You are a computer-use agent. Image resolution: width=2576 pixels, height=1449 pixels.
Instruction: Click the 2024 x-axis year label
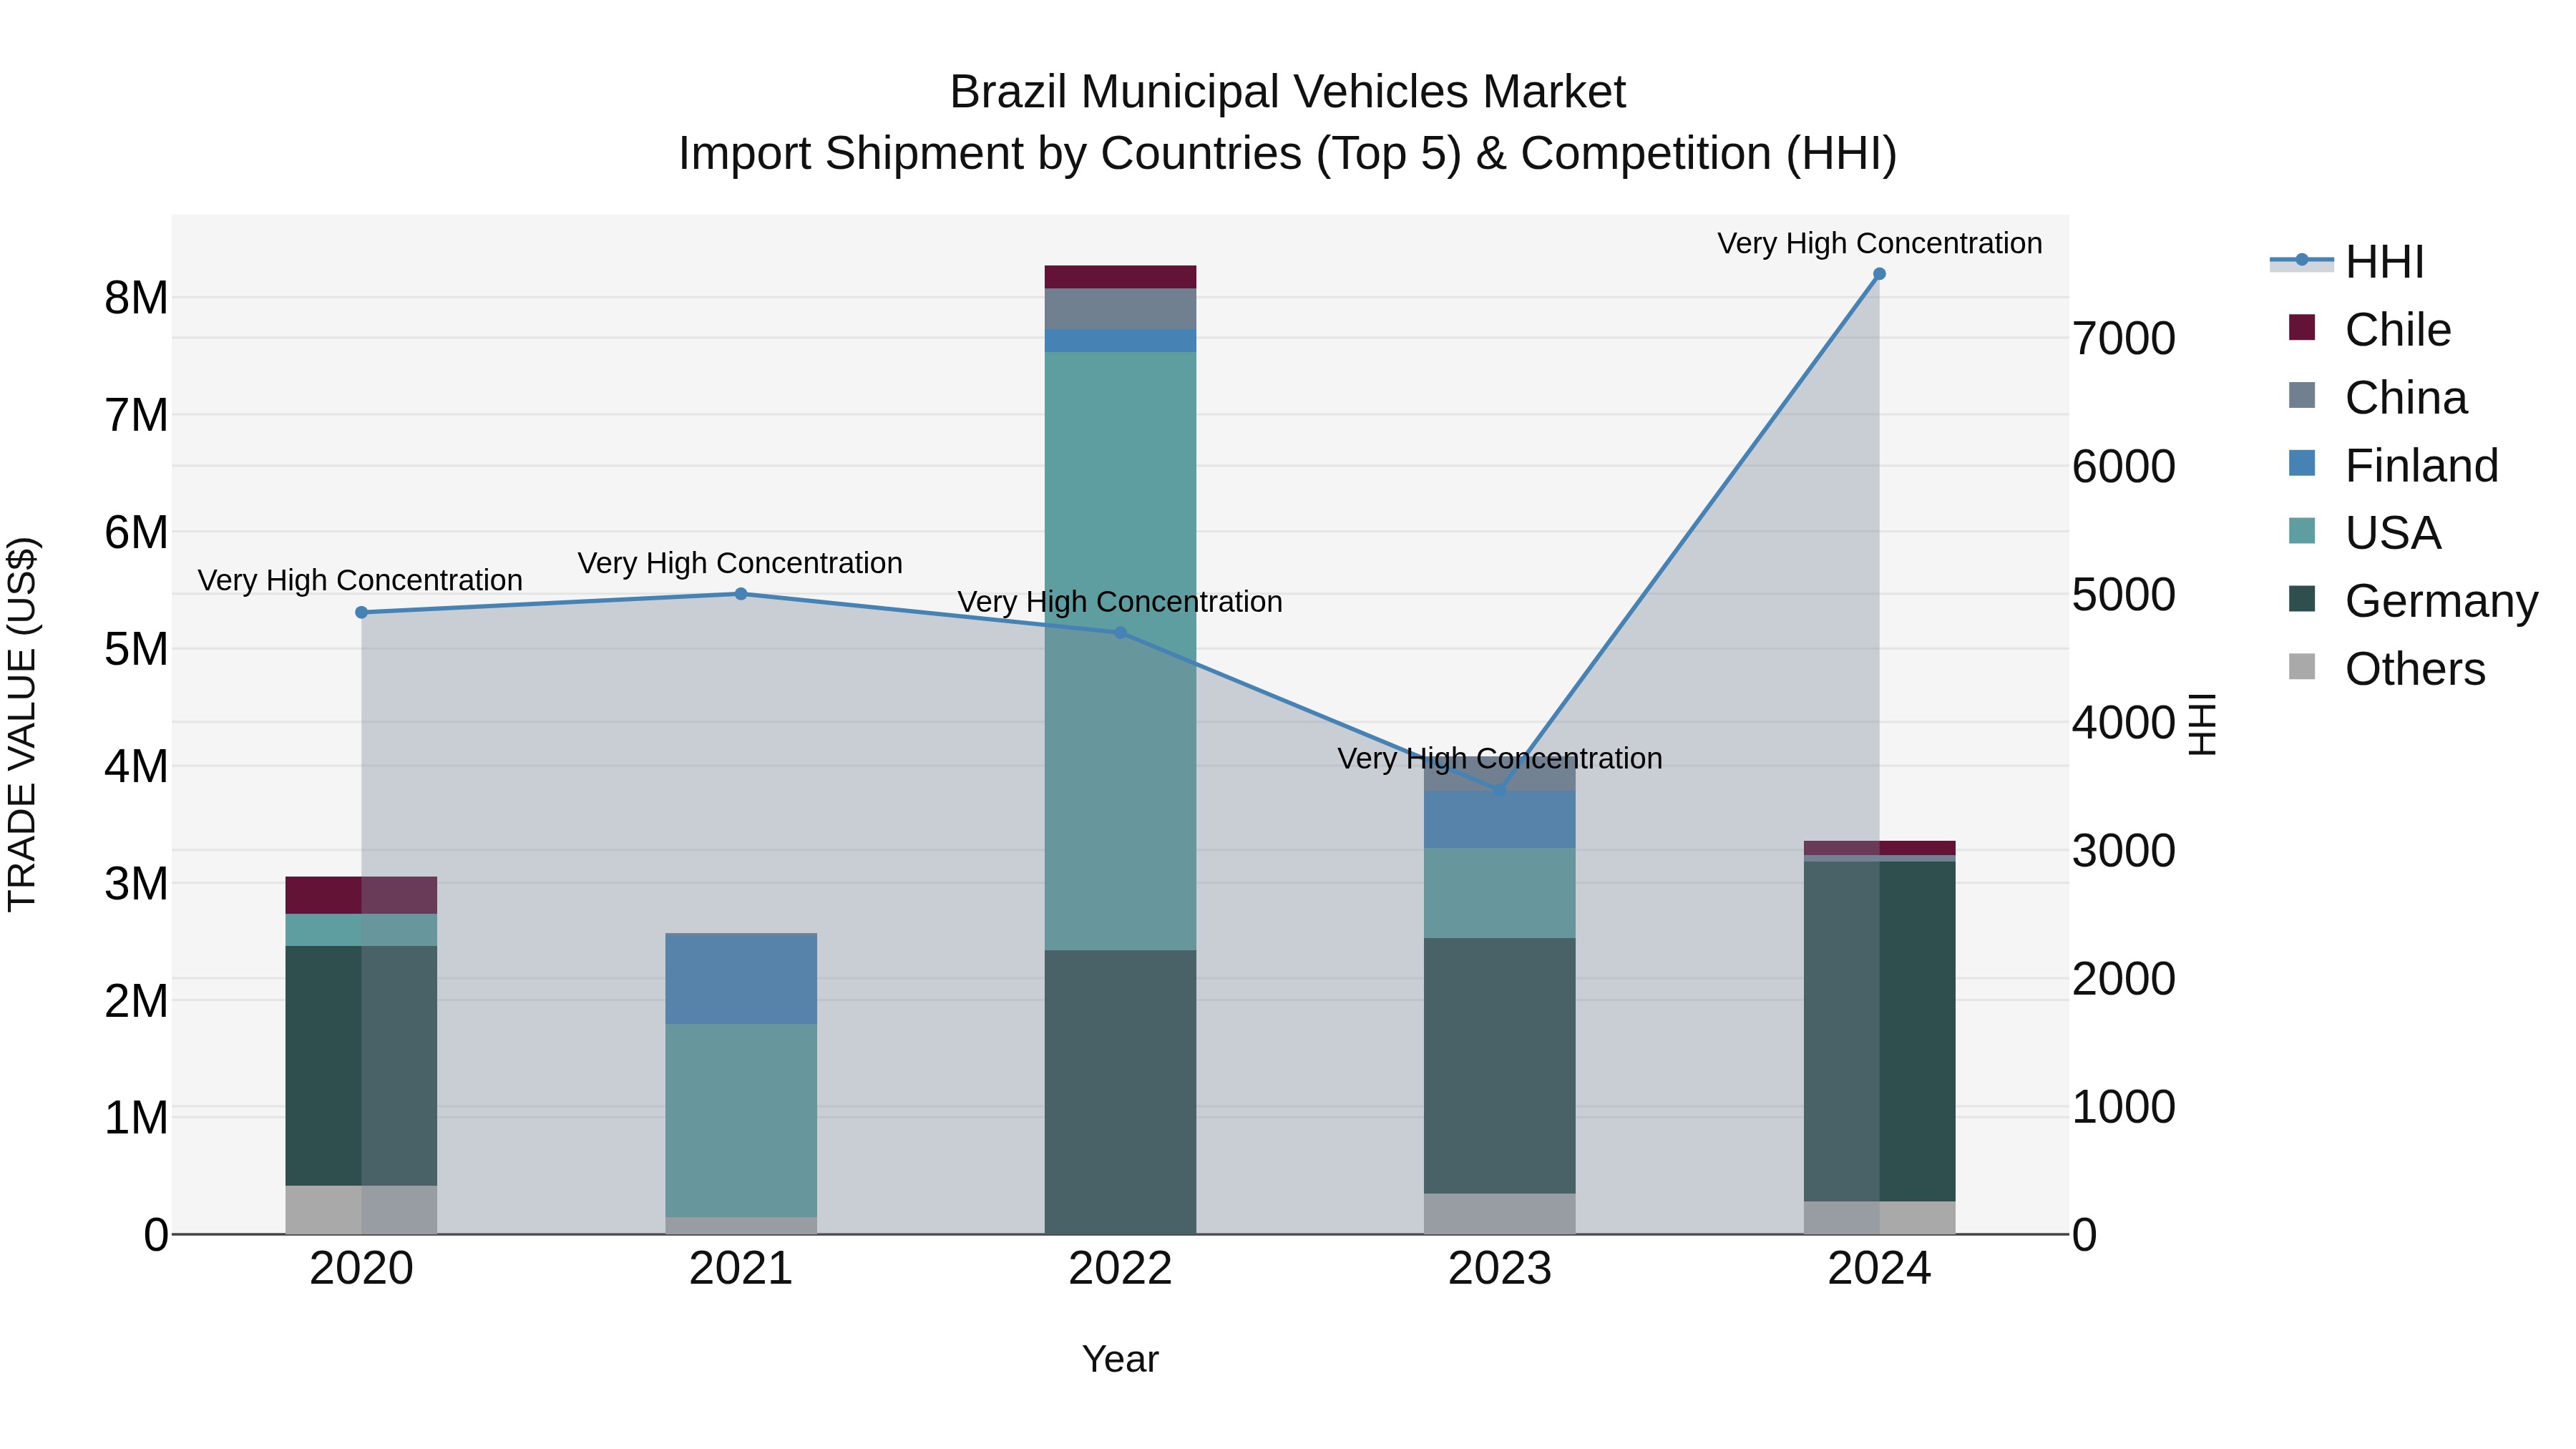[x=1879, y=1269]
